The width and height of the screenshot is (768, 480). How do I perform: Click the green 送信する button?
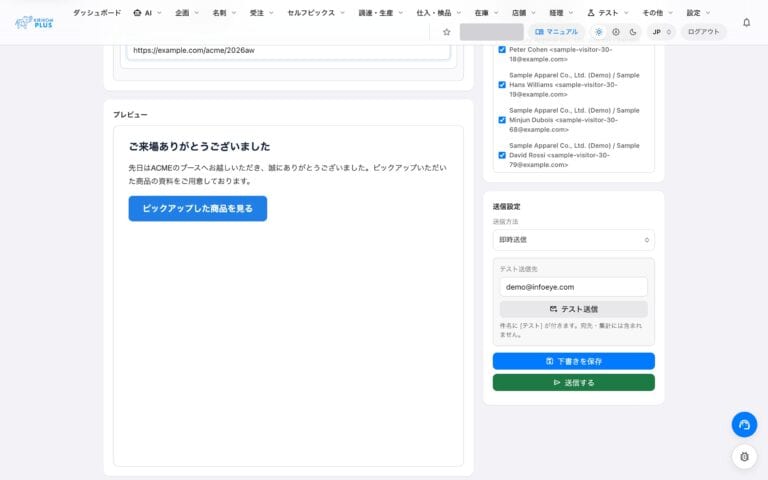[574, 383]
